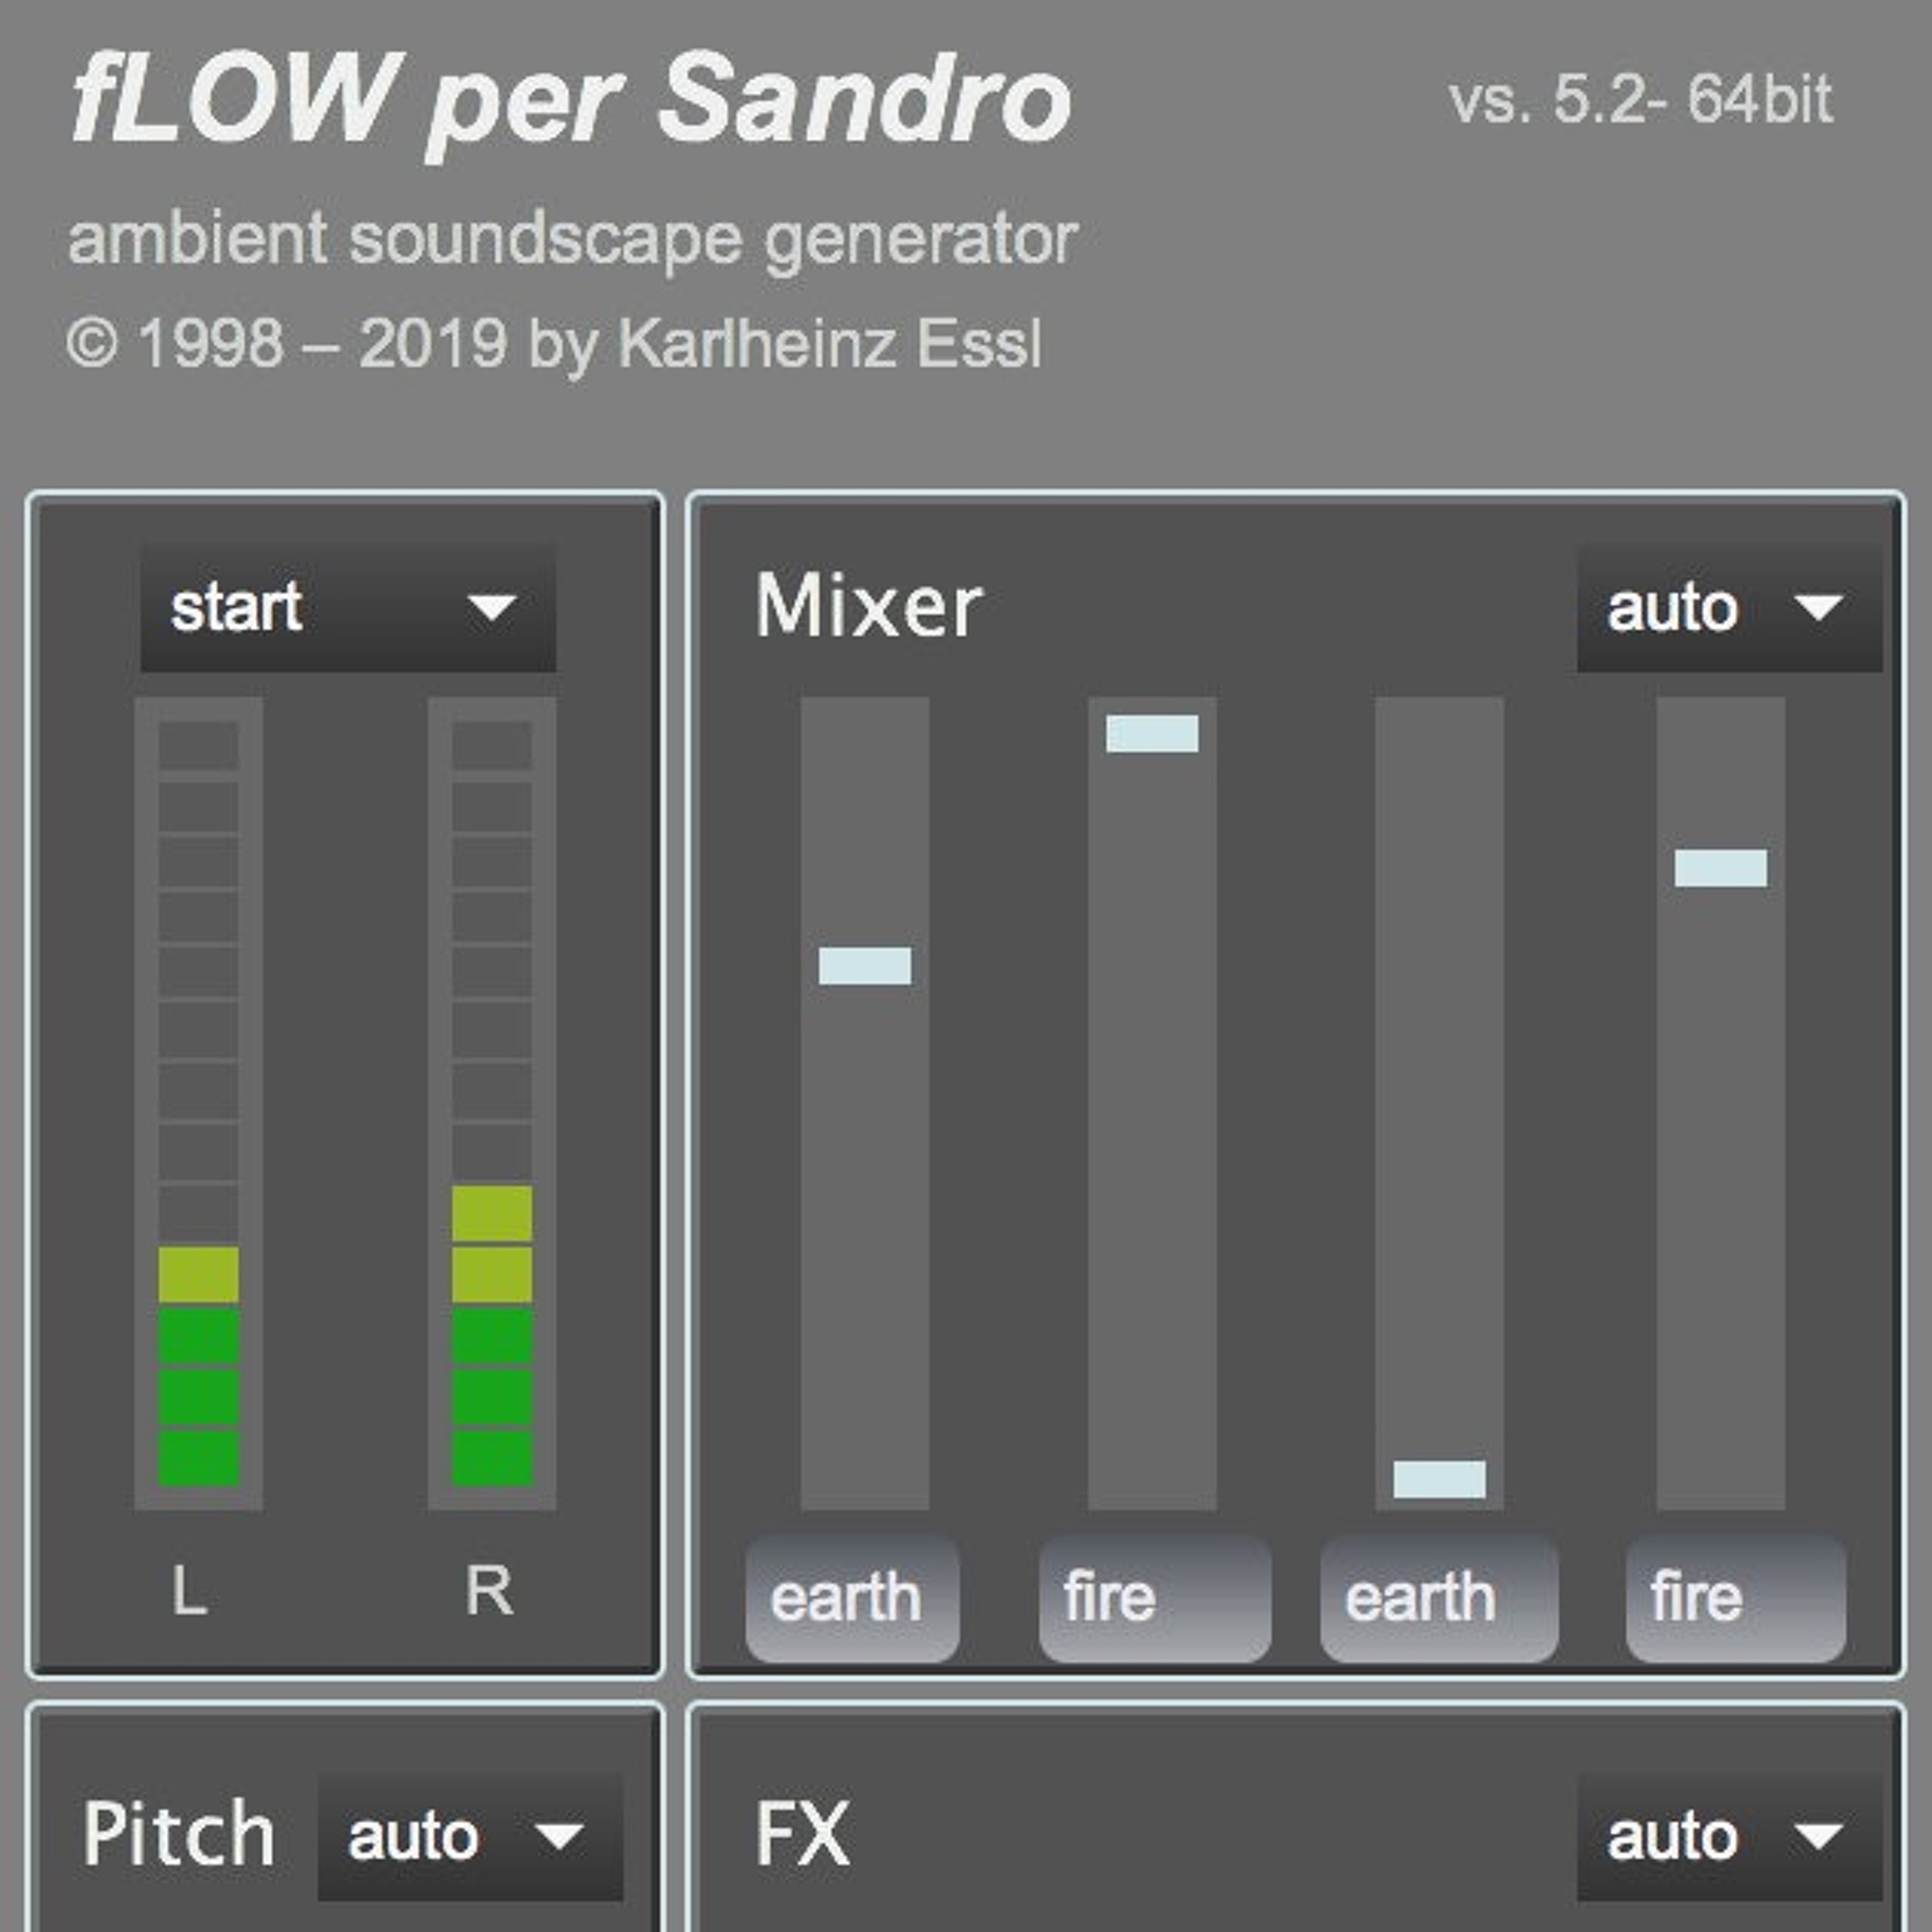Screen dimensions: 1932x1932
Task: Click the L meter label
Action: (x=189, y=1590)
